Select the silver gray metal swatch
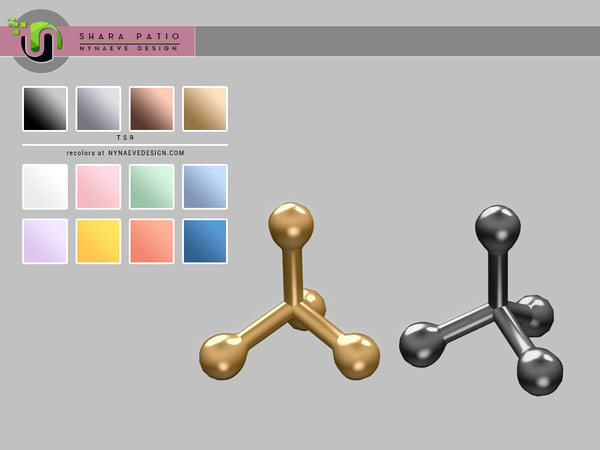Viewport: 600px width, 450px height. [98, 109]
